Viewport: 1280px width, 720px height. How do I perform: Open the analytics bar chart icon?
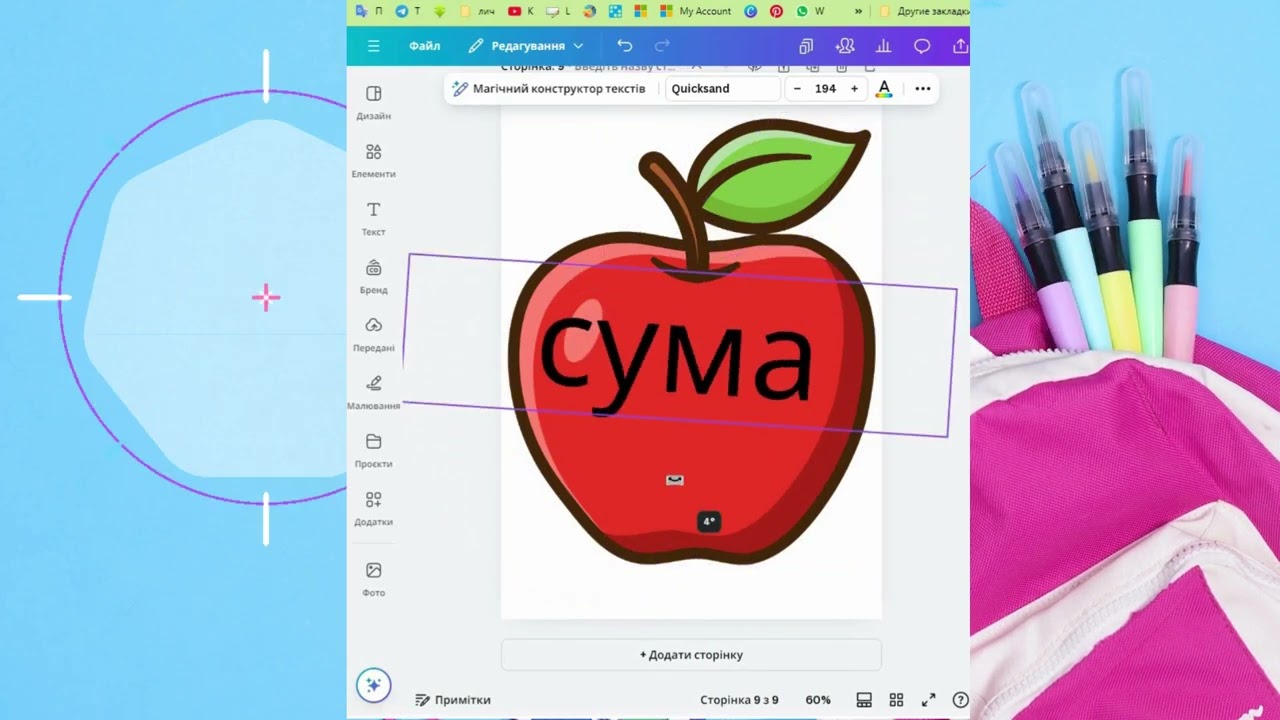[x=883, y=46]
